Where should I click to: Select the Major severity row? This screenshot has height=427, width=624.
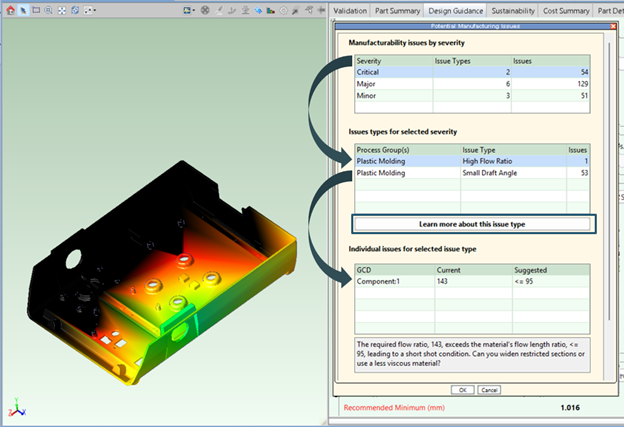(390, 84)
